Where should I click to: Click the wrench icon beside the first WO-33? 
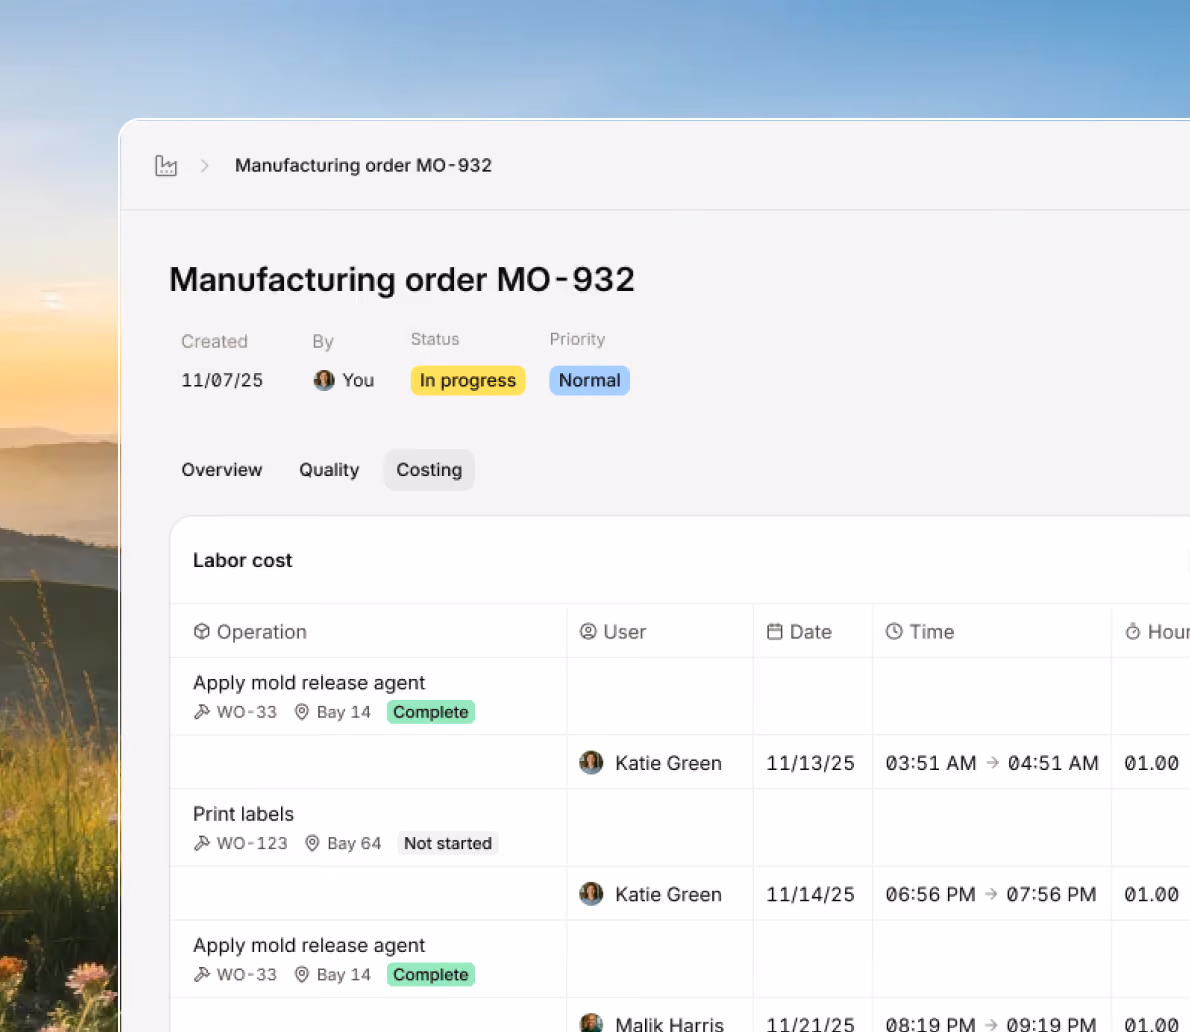[x=201, y=712]
